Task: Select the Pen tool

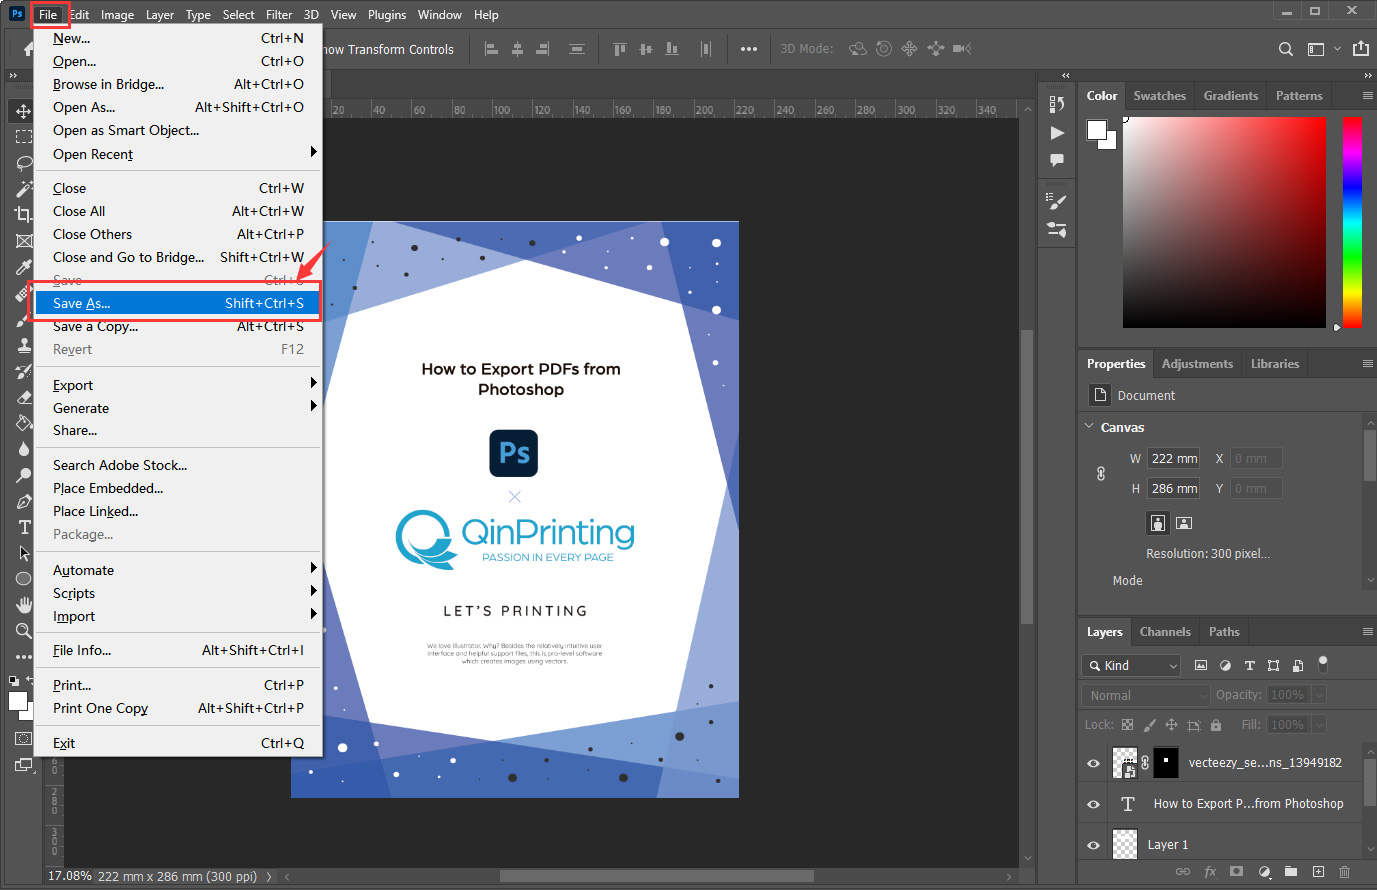Action: click(x=23, y=501)
